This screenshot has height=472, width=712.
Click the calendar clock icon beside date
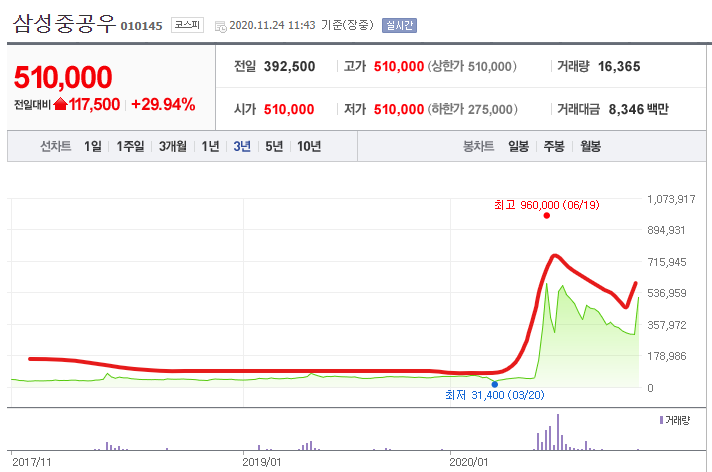coord(221,27)
